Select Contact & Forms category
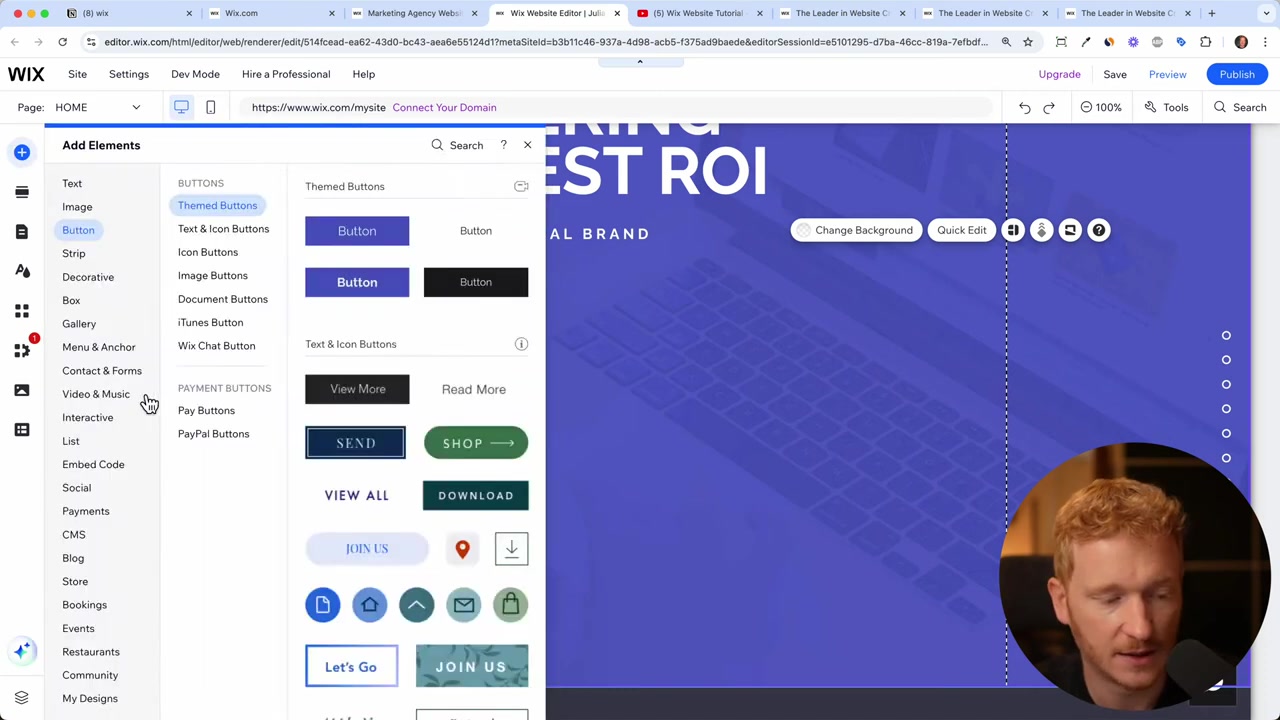This screenshot has height=720, width=1280. tap(102, 371)
